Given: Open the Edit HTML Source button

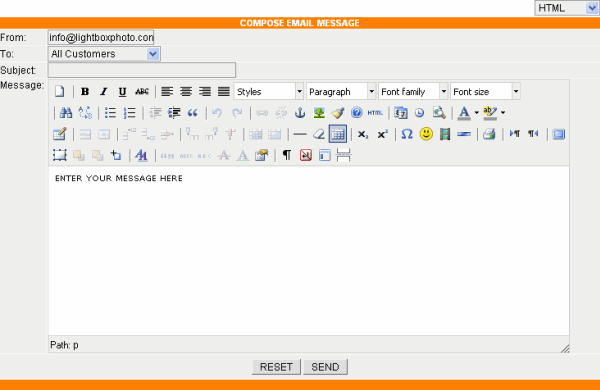Looking at the screenshot, I should point(375,113).
